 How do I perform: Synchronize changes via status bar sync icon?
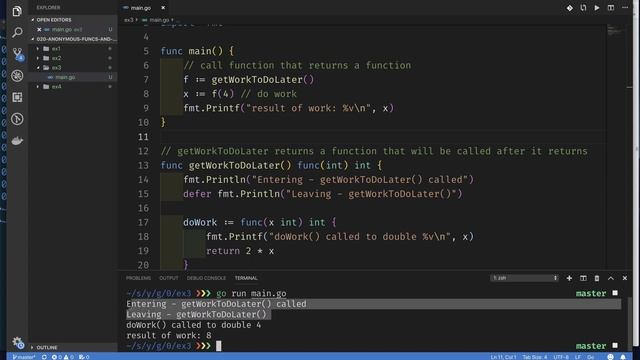(x=44, y=357)
